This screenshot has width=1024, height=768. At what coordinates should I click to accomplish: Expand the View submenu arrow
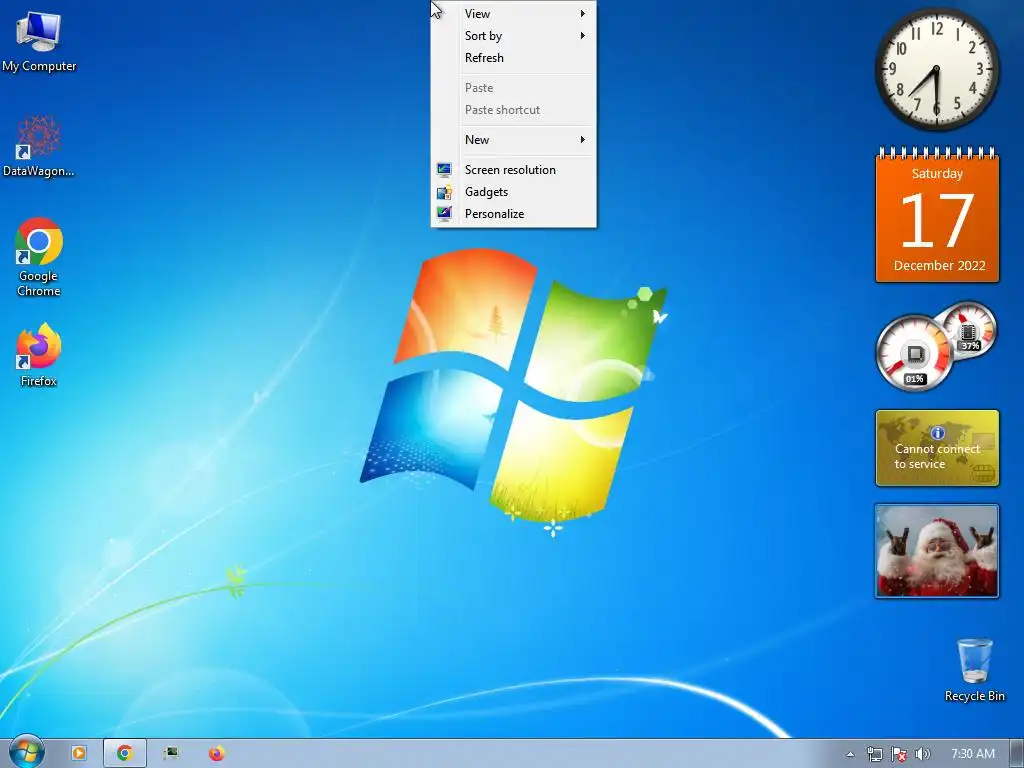pos(583,14)
